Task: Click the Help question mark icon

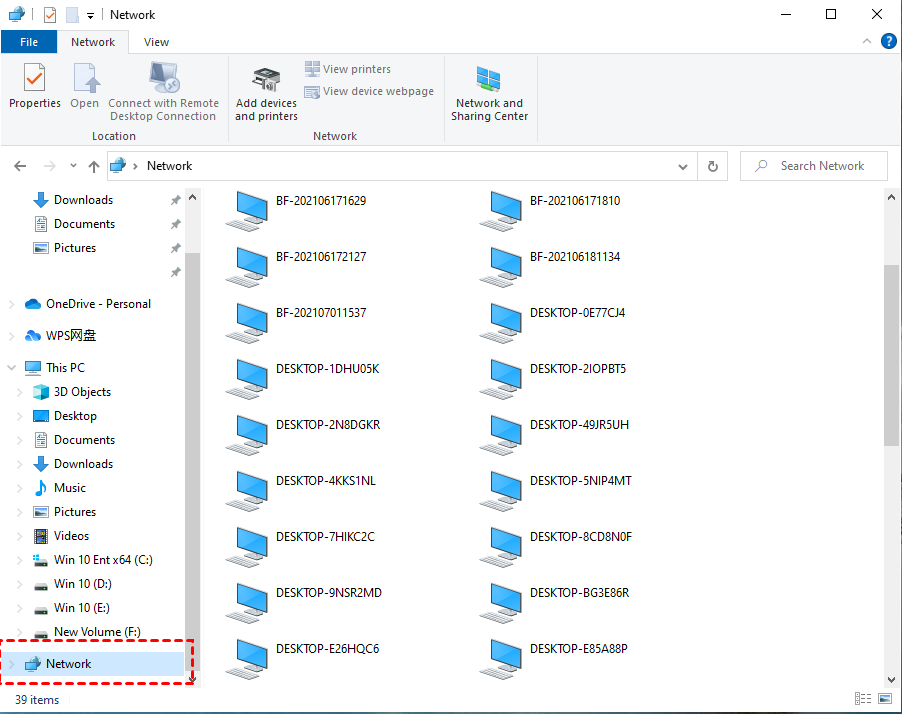Action: 888,41
